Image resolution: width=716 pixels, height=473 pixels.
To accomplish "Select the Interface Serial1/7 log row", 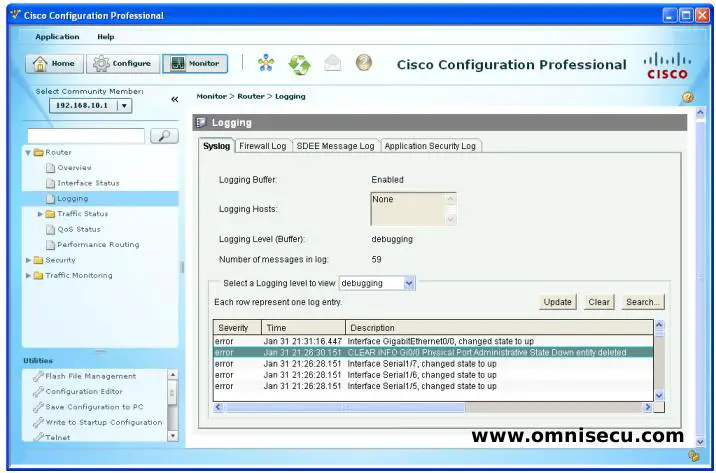I will click(433, 364).
